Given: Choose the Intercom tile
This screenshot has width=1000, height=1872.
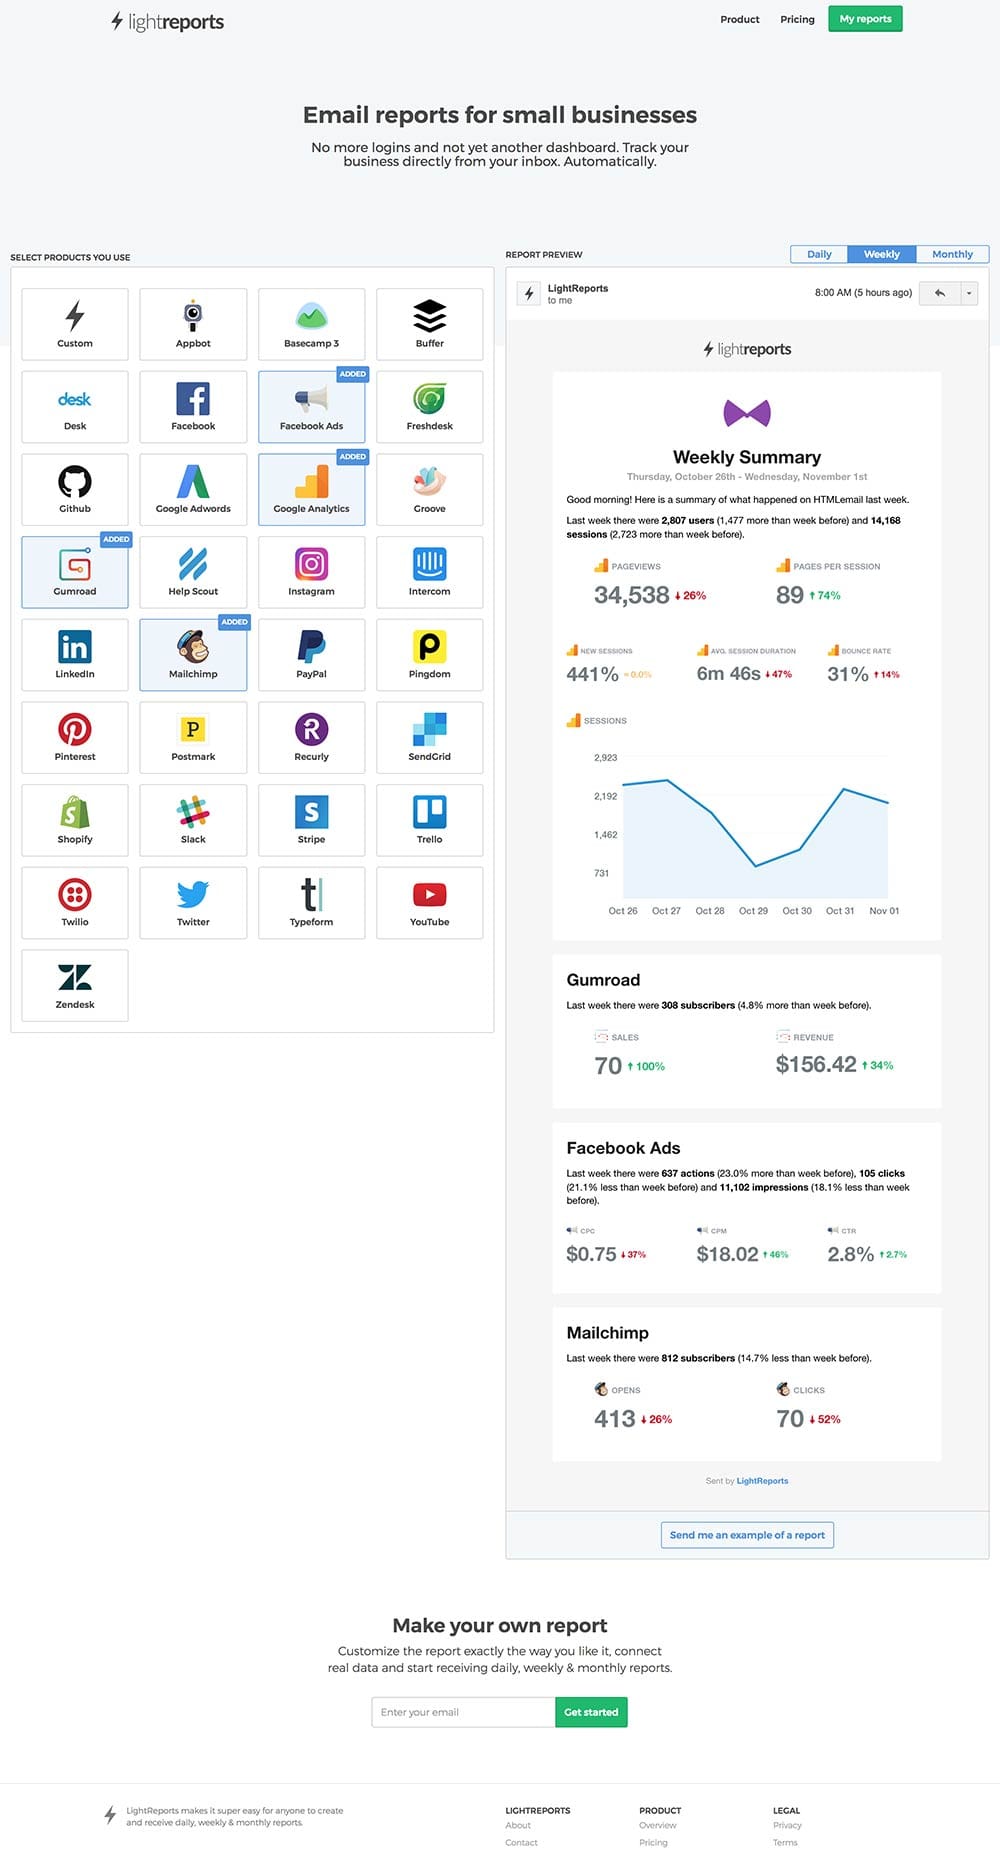Looking at the screenshot, I should [x=429, y=572].
